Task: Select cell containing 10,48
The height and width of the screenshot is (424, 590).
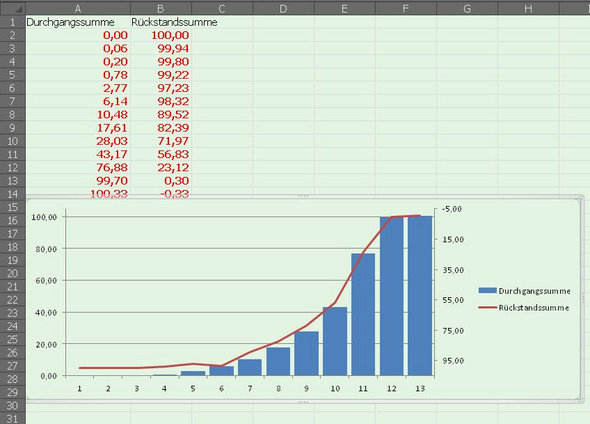Action: click(x=78, y=115)
